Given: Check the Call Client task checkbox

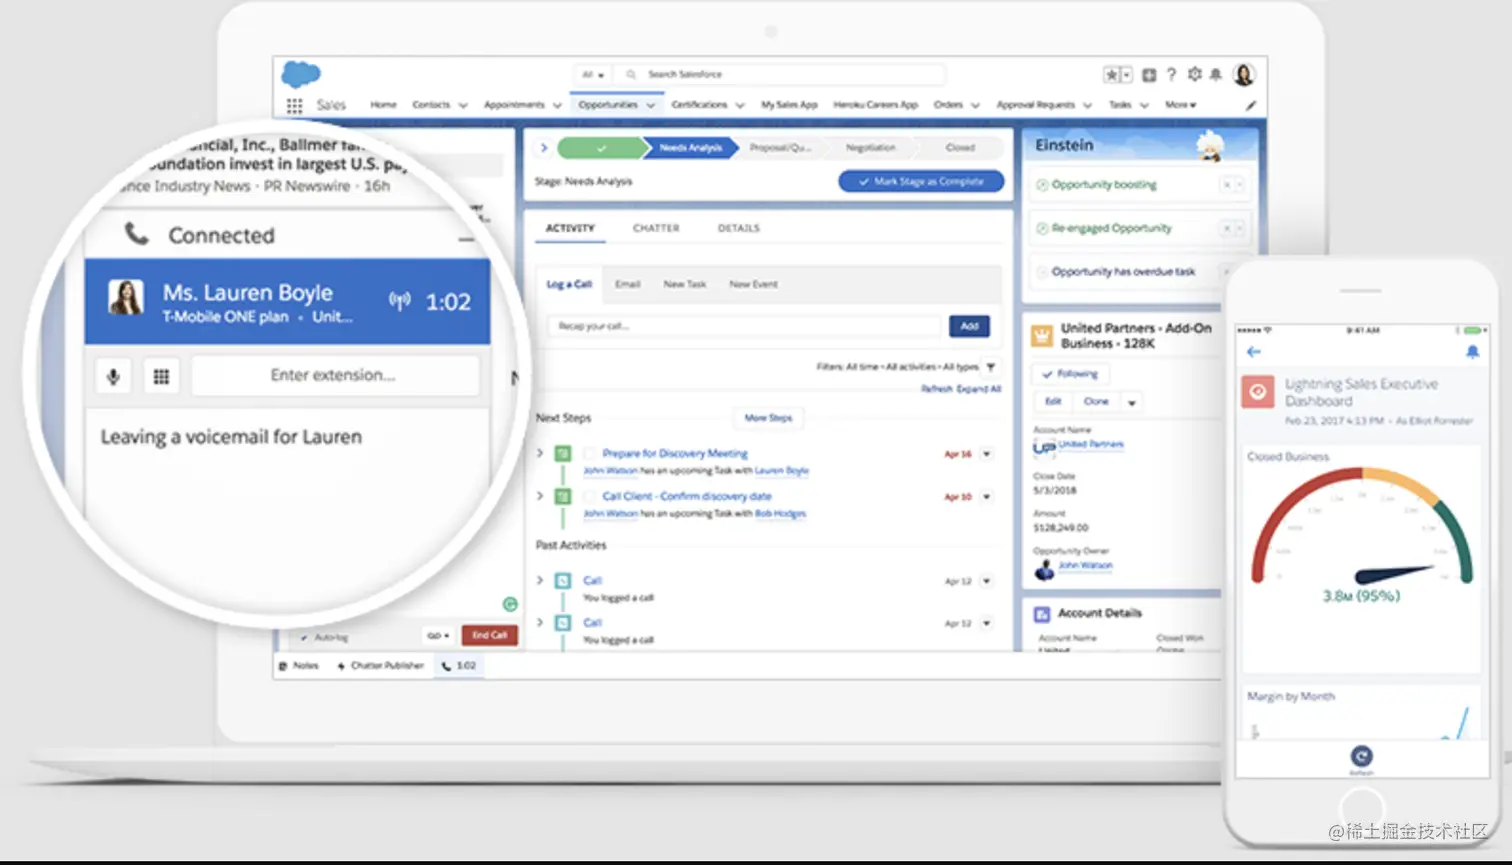Looking at the screenshot, I should [590, 496].
